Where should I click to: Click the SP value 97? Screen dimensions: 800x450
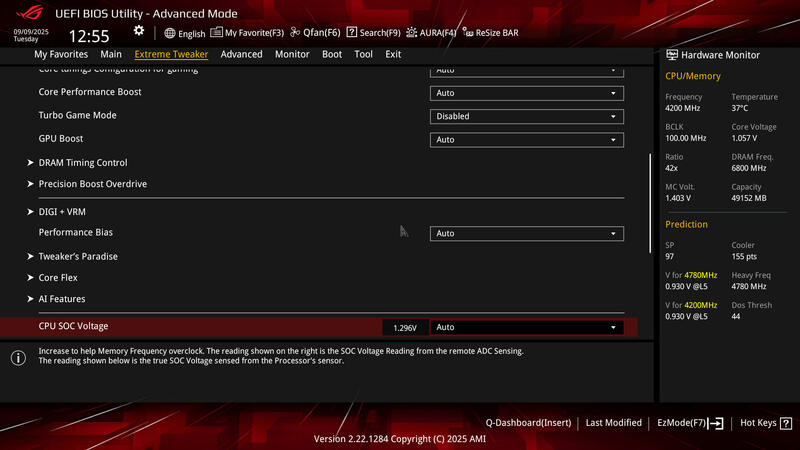coord(669,257)
